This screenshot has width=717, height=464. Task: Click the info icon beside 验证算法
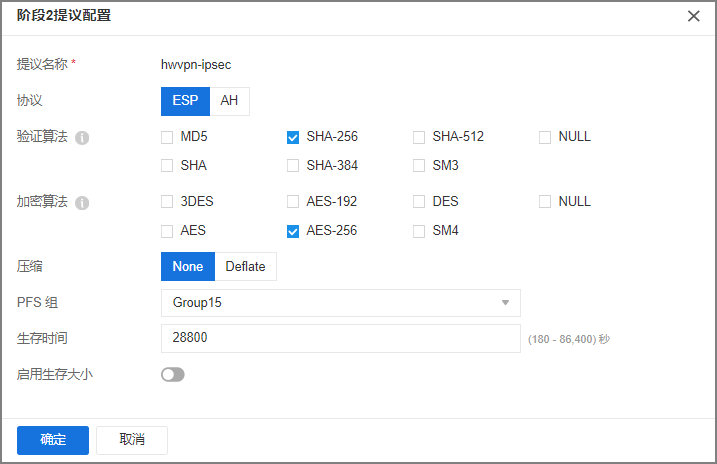82,138
